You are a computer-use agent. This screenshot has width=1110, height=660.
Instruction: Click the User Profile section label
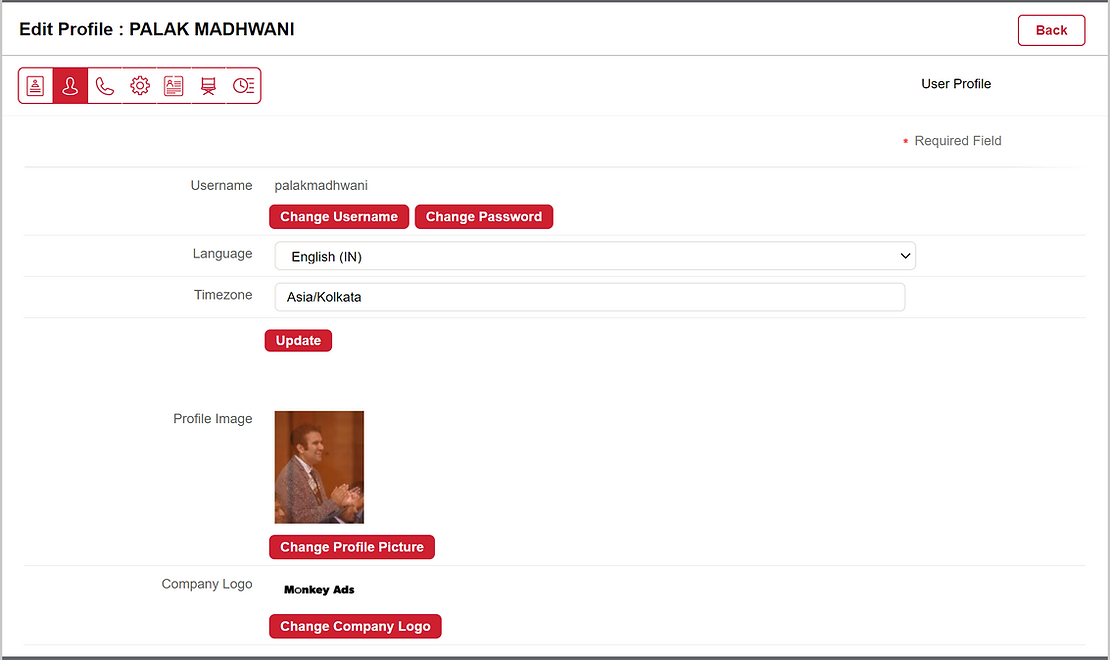point(956,84)
